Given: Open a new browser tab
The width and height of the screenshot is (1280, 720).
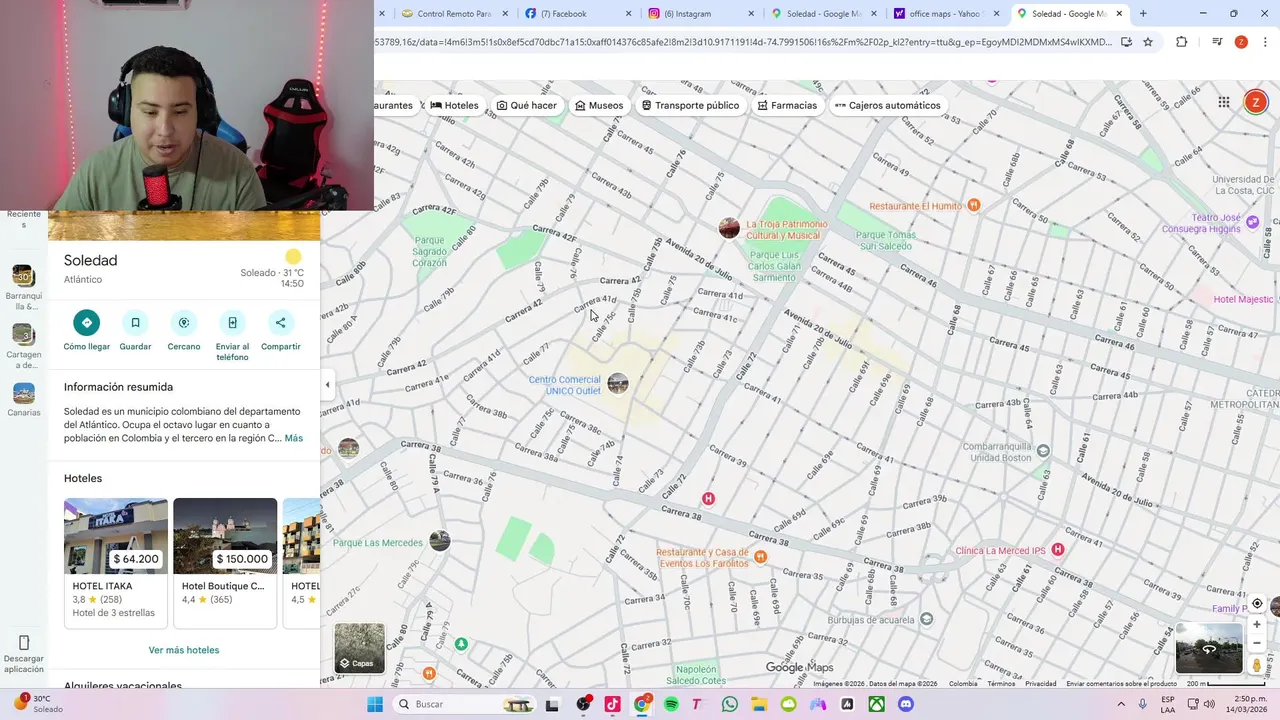Looking at the screenshot, I should (x=1143, y=14).
